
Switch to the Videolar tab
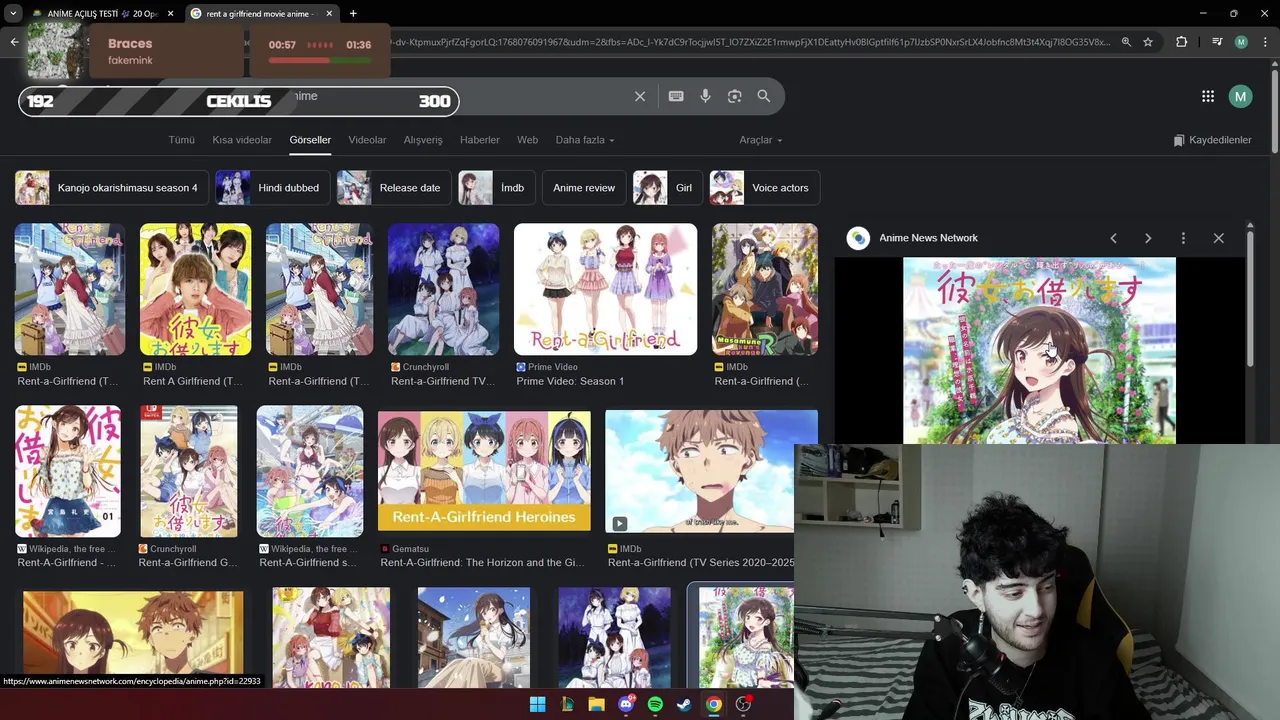coord(367,140)
